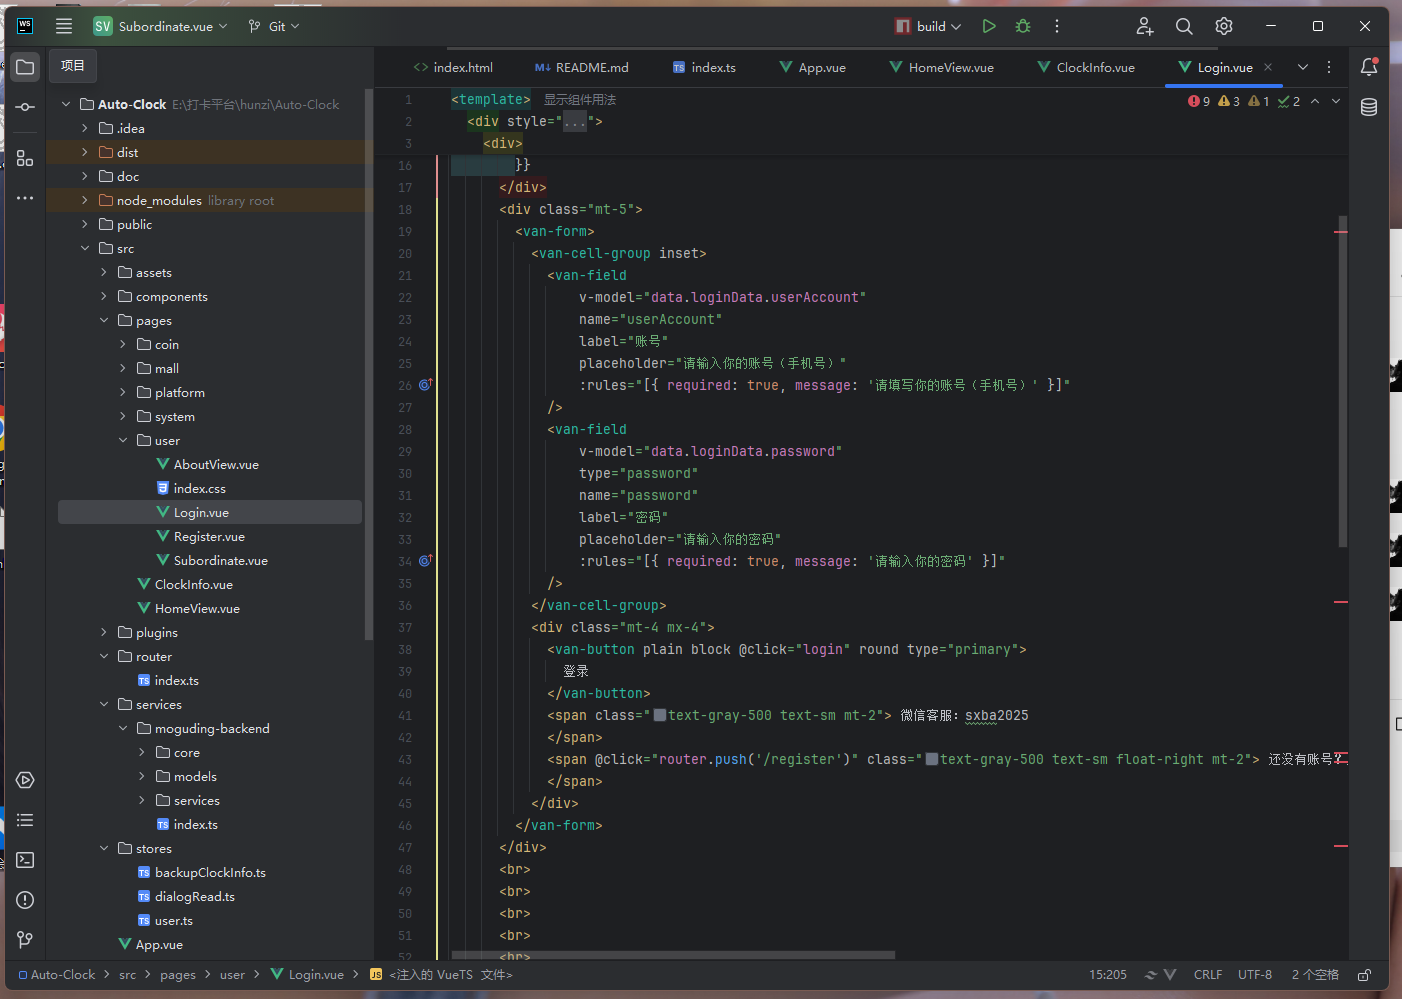Screen dimensions: 1402x999
Task: Open the Notifications bell panel
Action: [x=1369, y=67]
